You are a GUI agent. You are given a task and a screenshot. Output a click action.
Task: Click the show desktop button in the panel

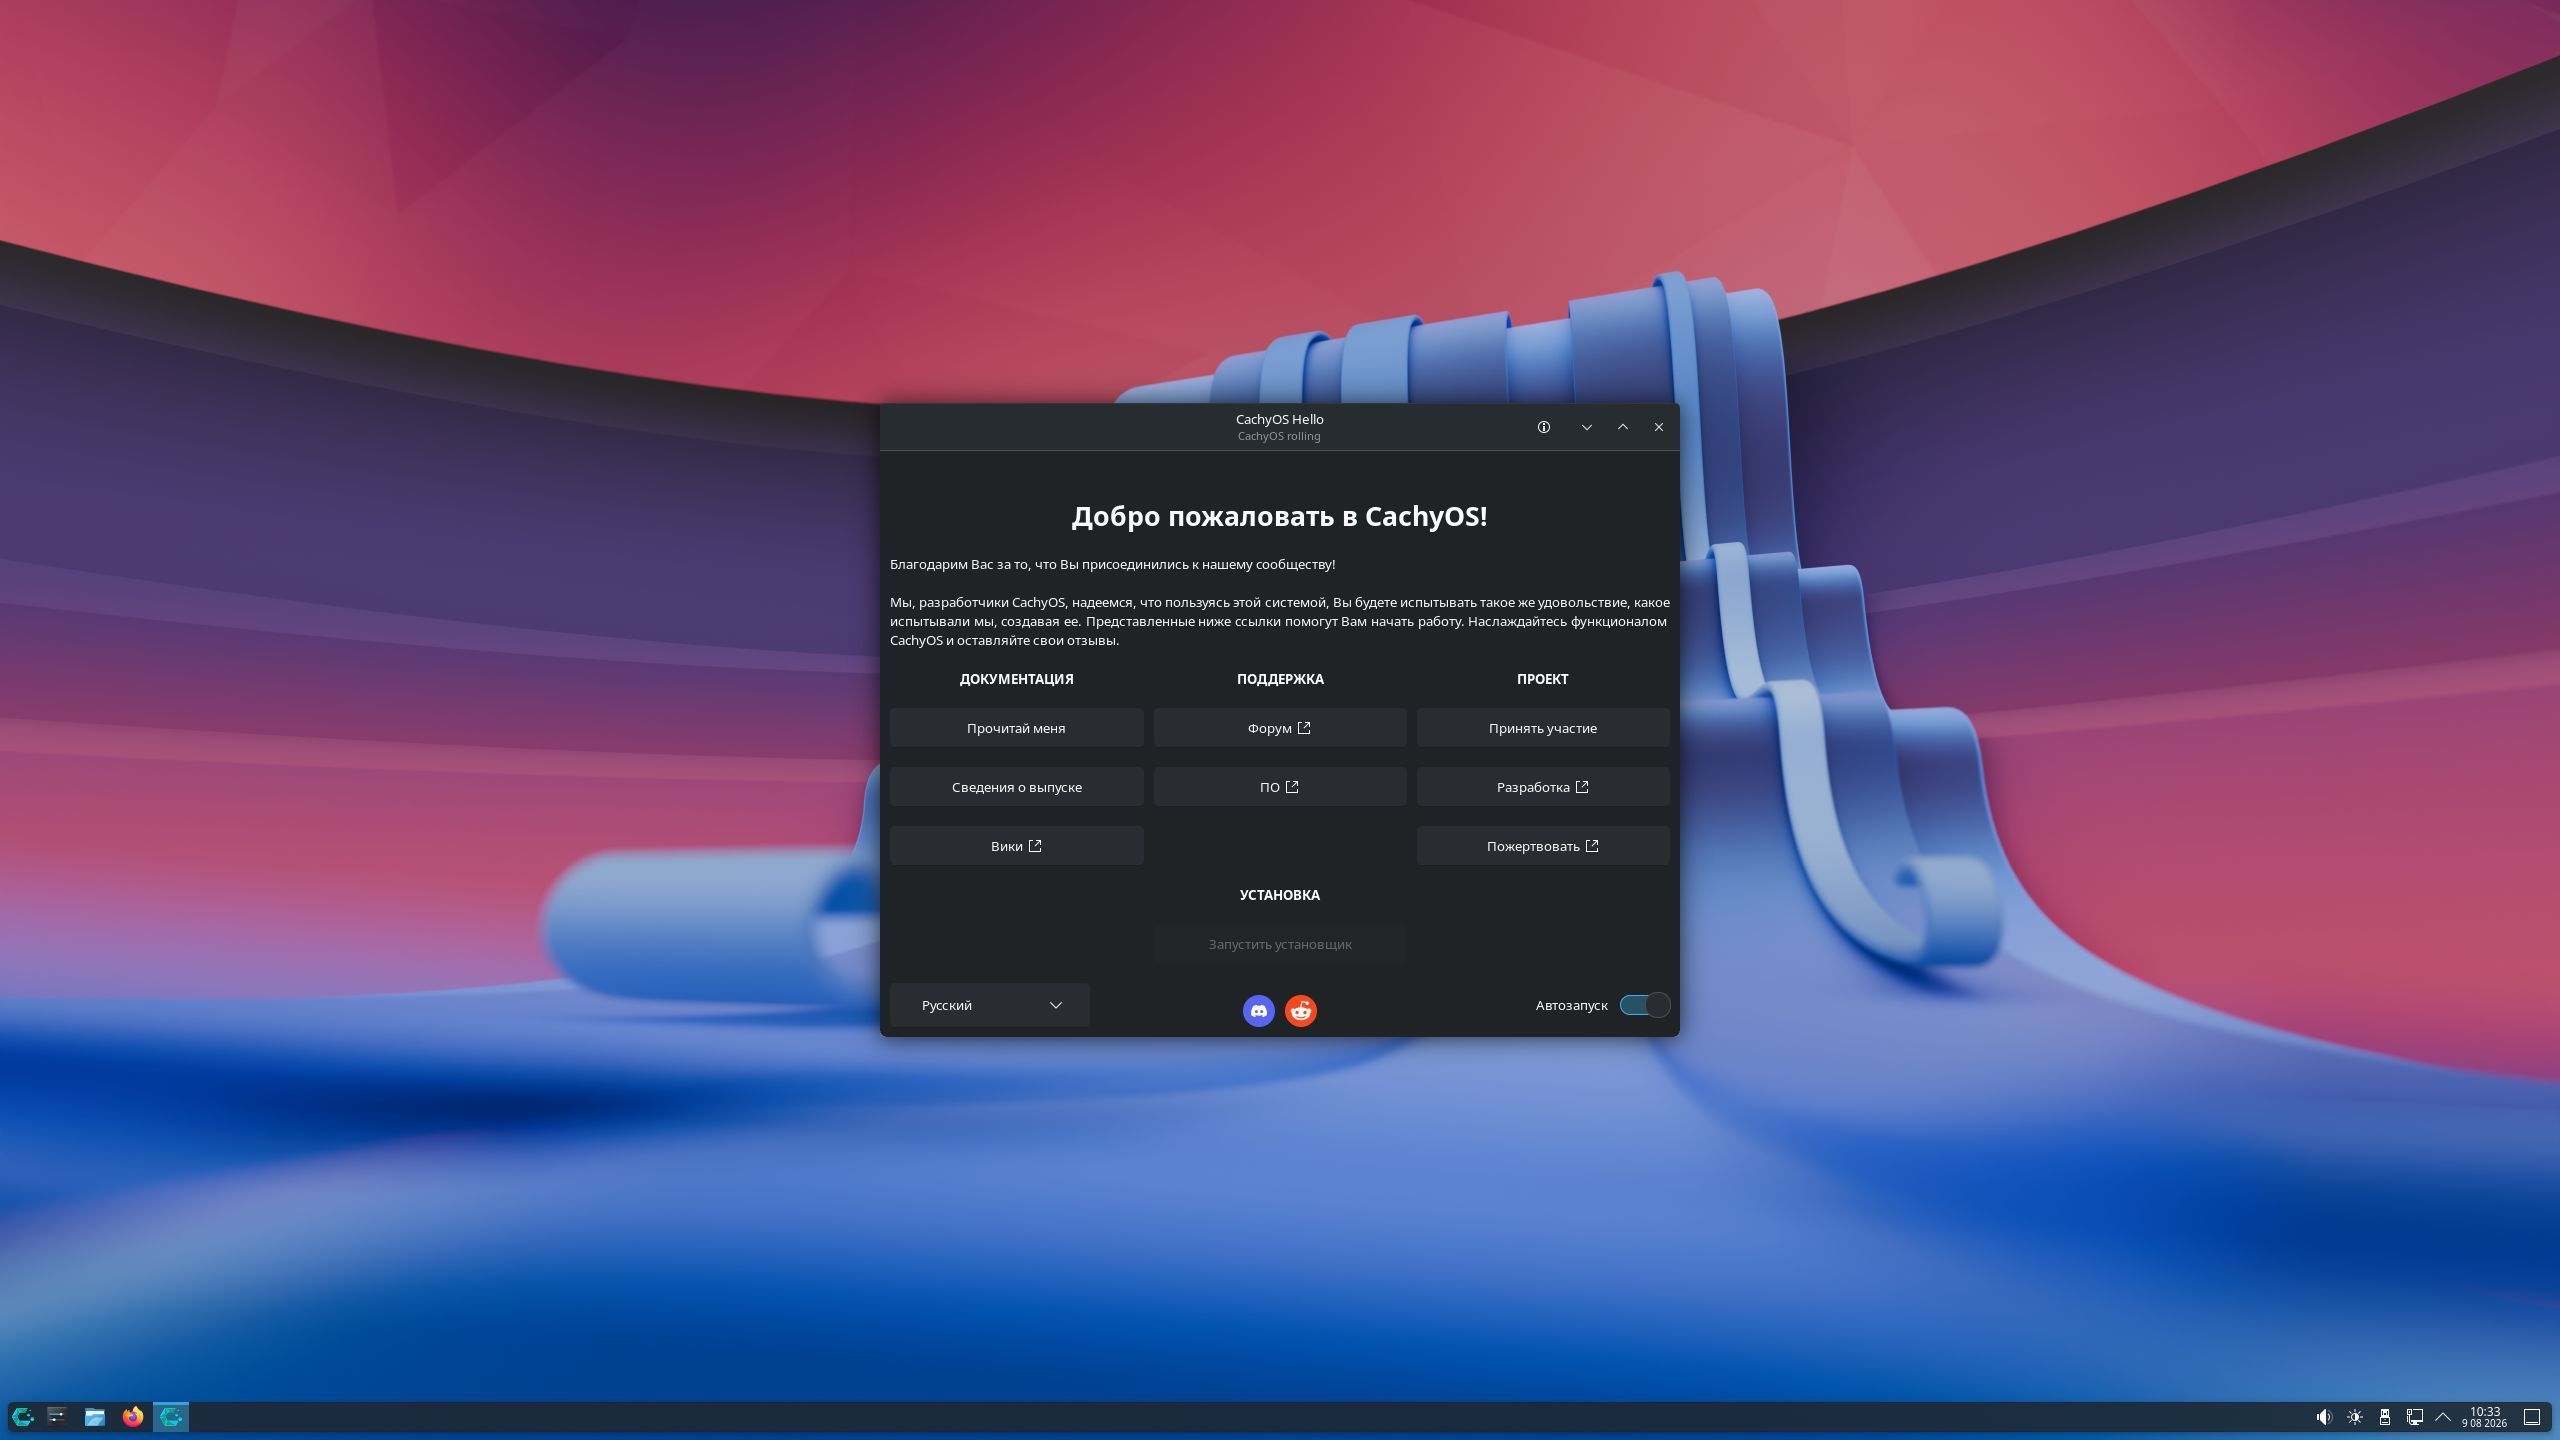[2532, 1417]
